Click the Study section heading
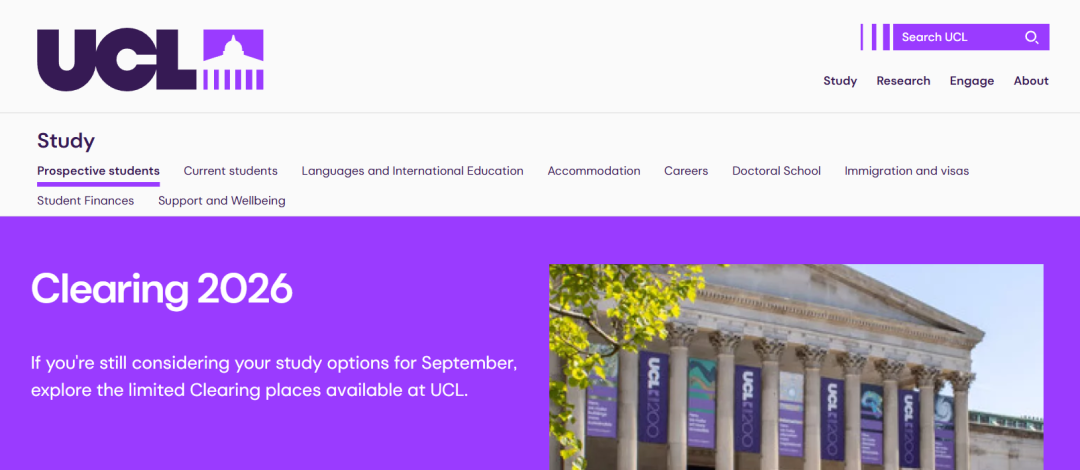 tap(66, 141)
